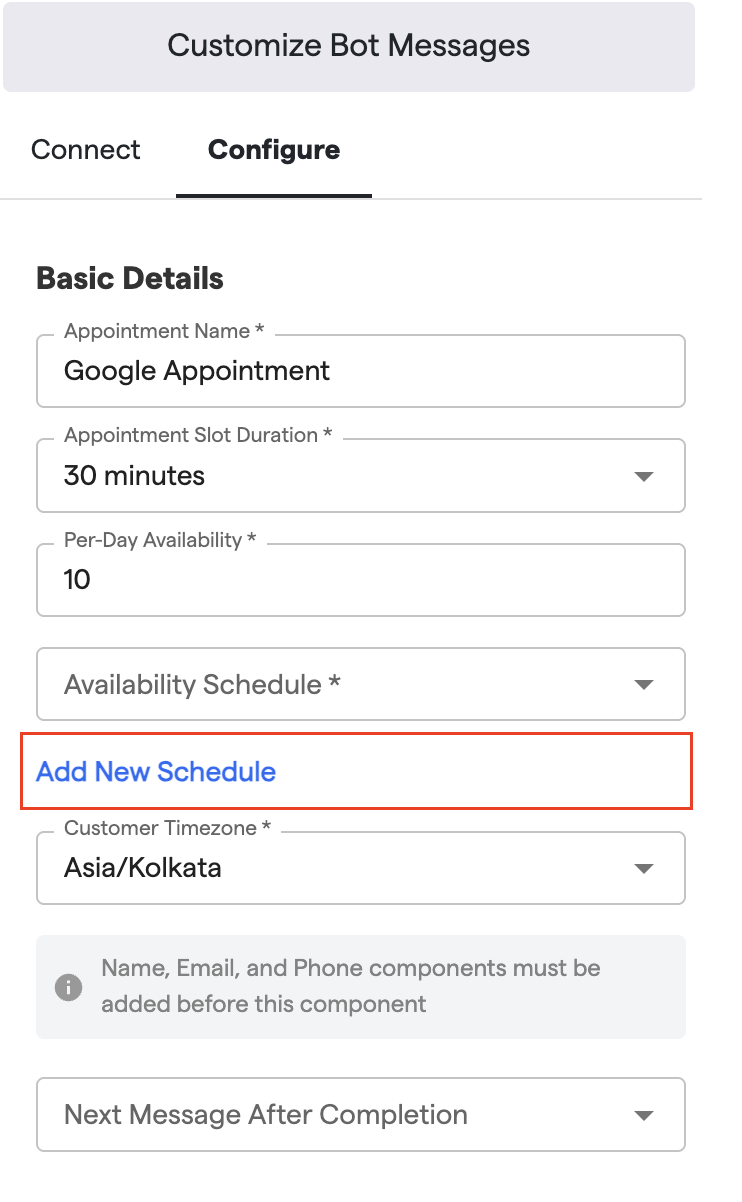Image resolution: width=742 pixels, height=1202 pixels.
Task: Click the info icon beside the note
Action: [68, 987]
